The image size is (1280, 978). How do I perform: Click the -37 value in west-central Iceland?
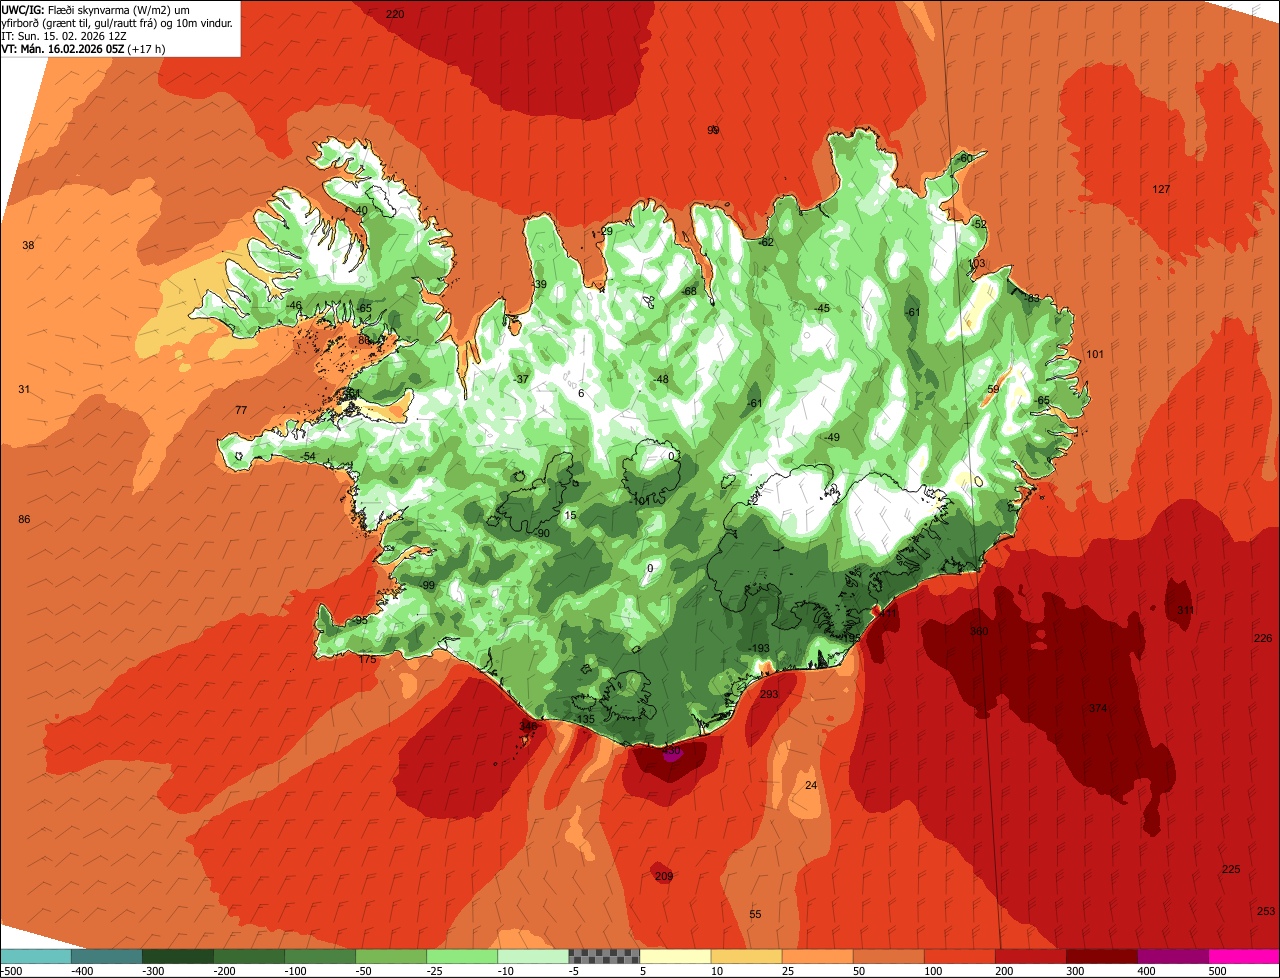coord(521,380)
